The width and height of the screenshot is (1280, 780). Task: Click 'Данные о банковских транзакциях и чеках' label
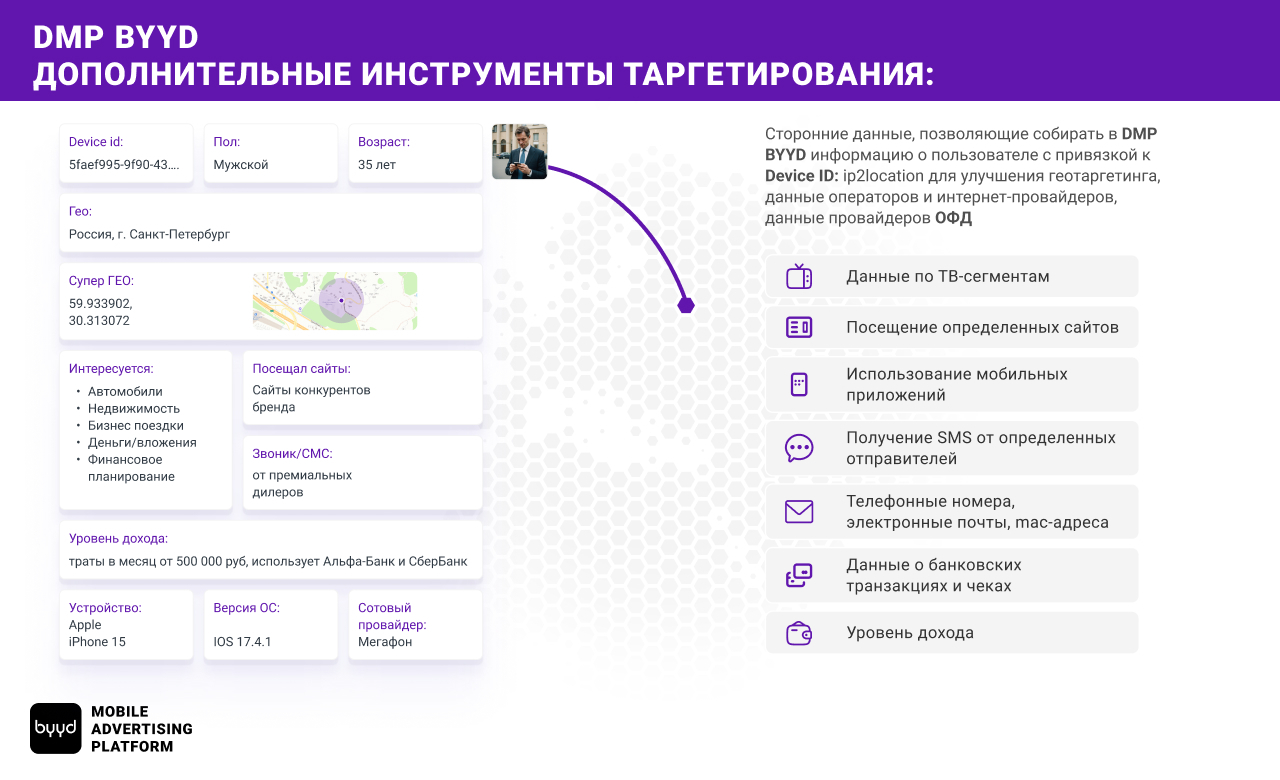pyautogui.click(x=934, y=575)
